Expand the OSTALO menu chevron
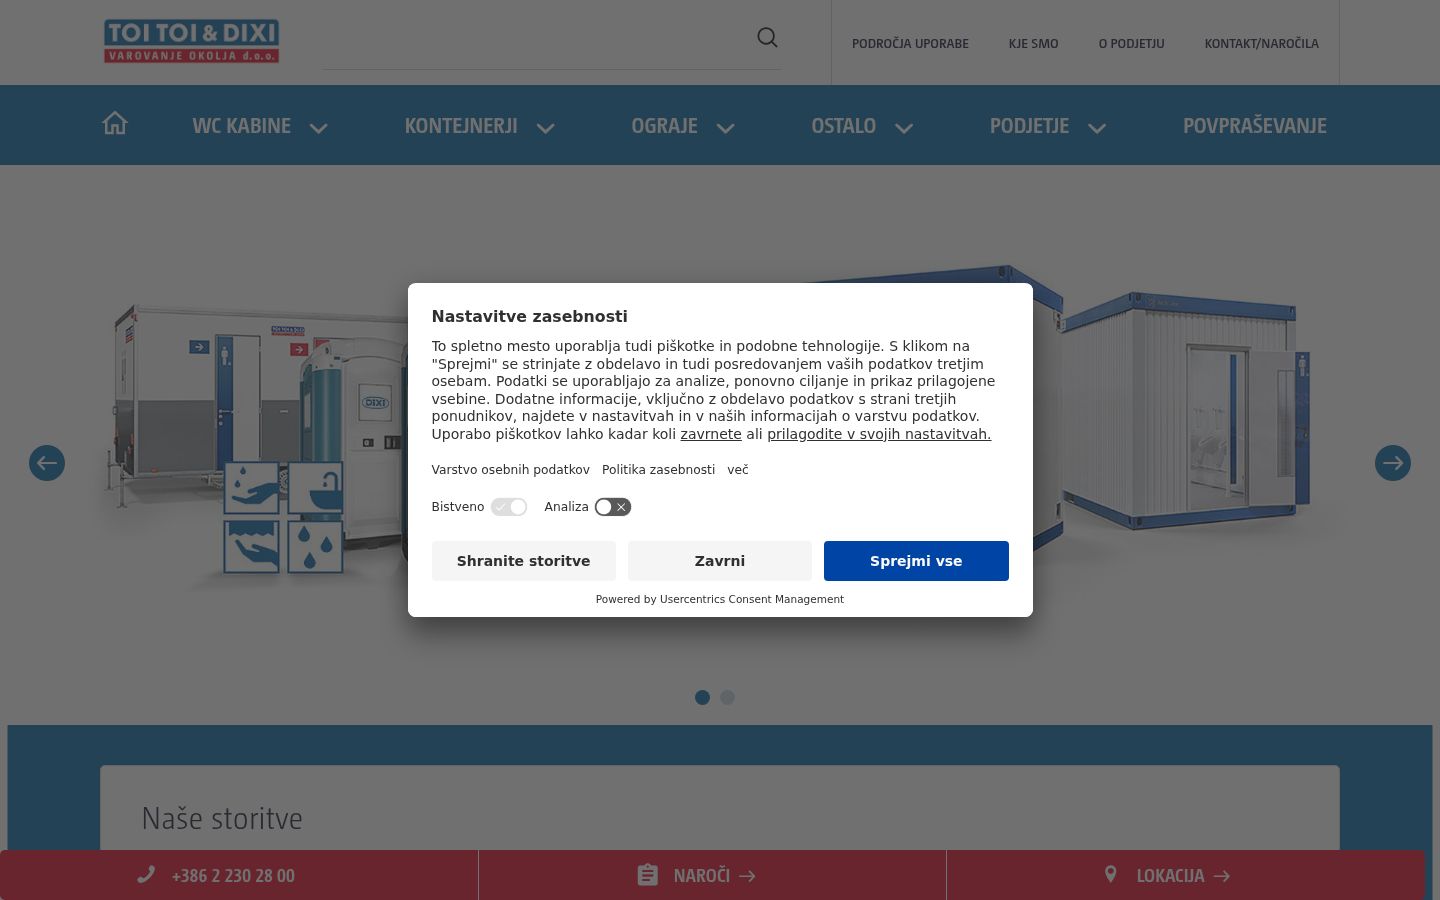The width and height of the screenshot is (1440, 900). click(904, 128)
